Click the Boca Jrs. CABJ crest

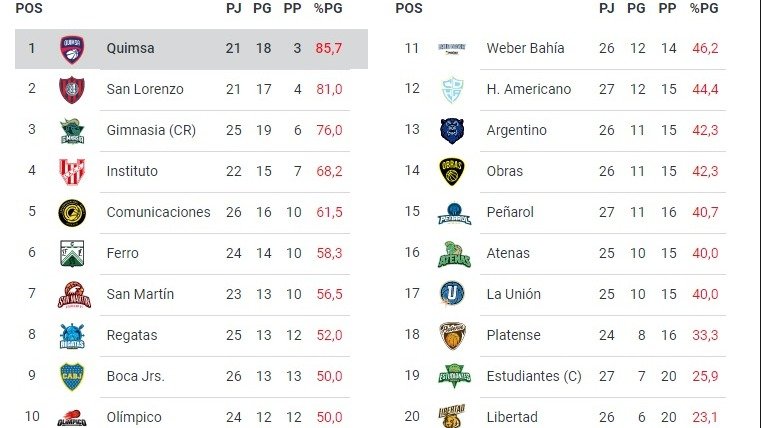tap(72, 377)
